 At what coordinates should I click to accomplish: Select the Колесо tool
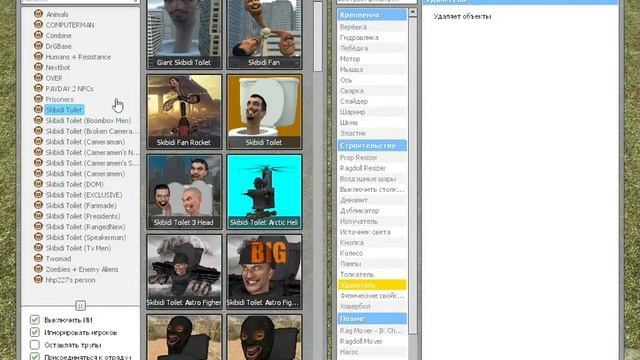pos(372,253)
